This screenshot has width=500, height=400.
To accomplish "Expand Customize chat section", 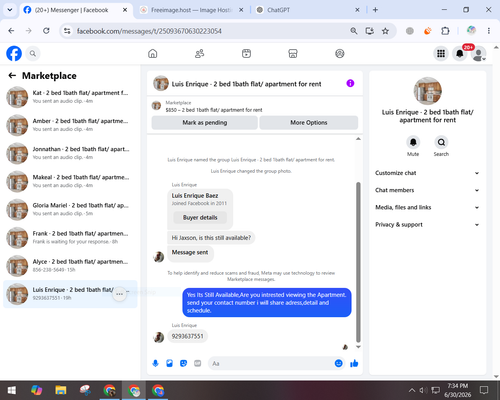I will click(x=427, y=173).
